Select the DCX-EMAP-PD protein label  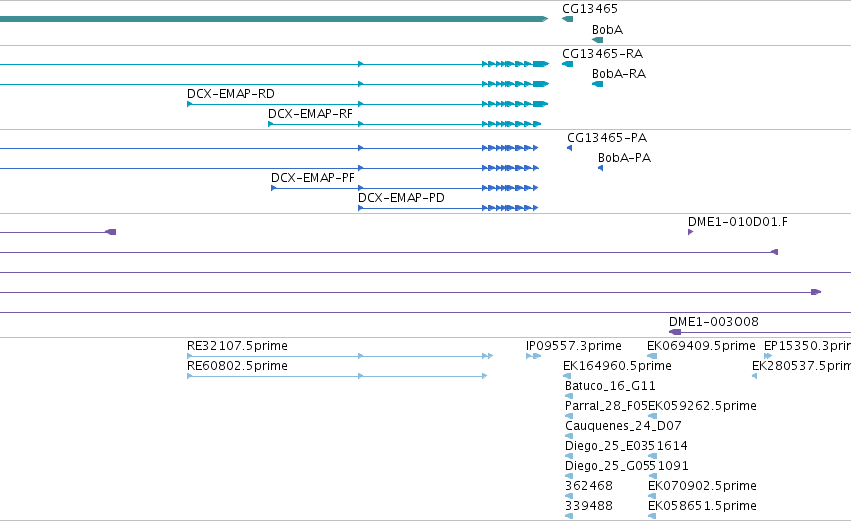coord(401,198)
